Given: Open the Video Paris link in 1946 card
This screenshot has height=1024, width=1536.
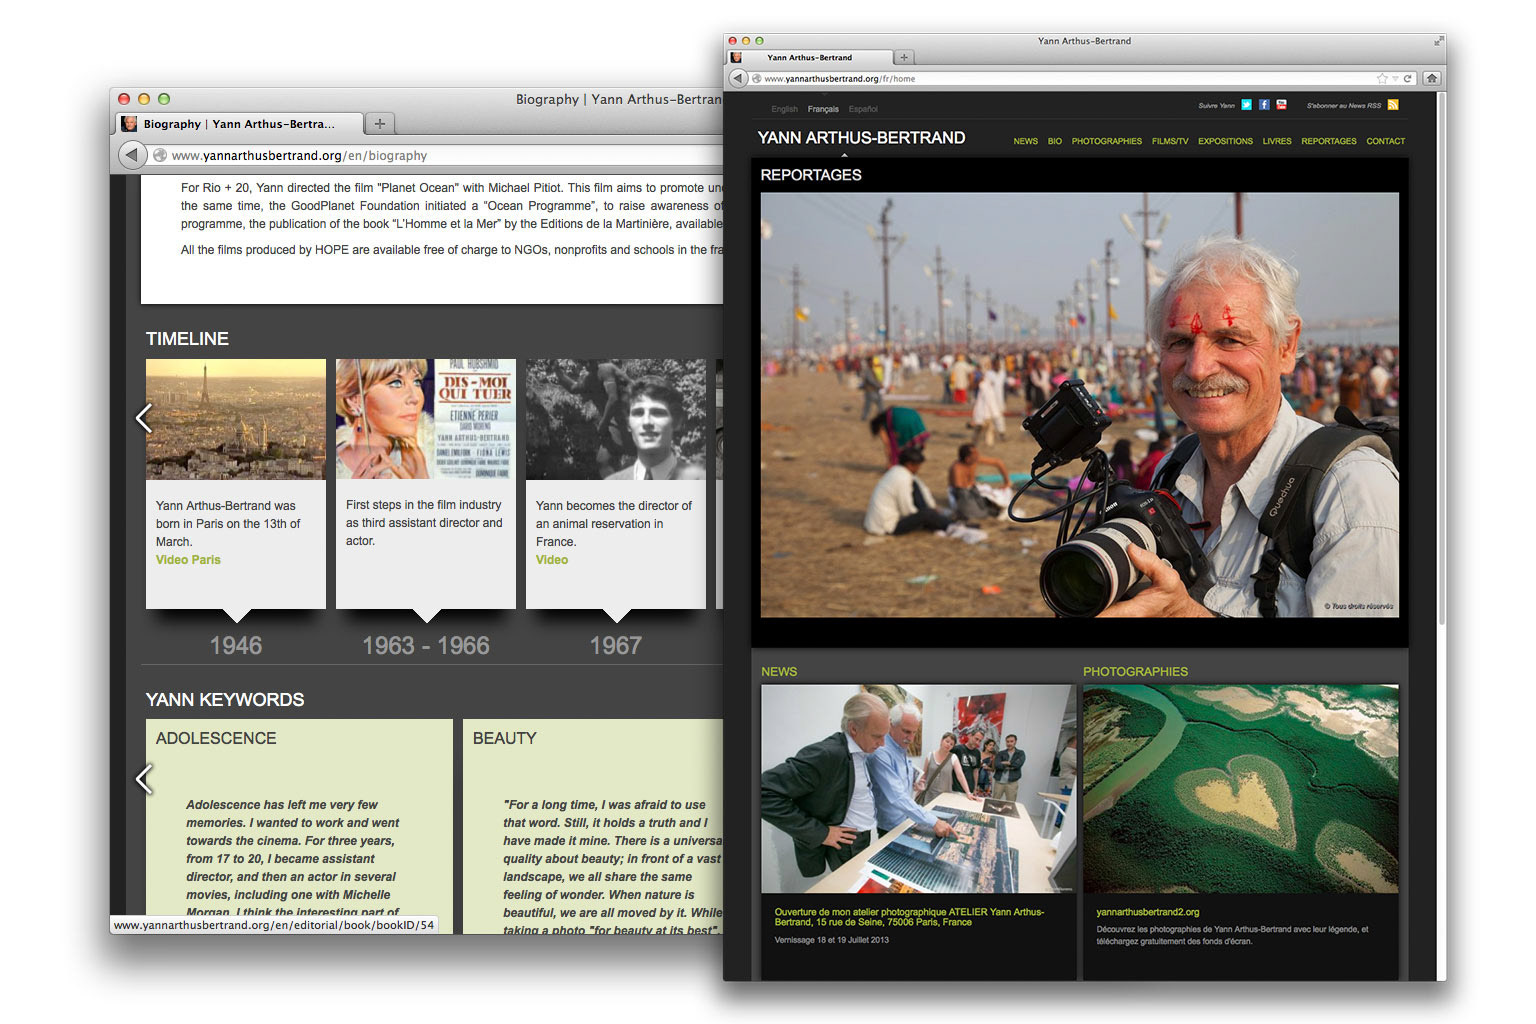Looking at the screenshot, I should point(188,560).
